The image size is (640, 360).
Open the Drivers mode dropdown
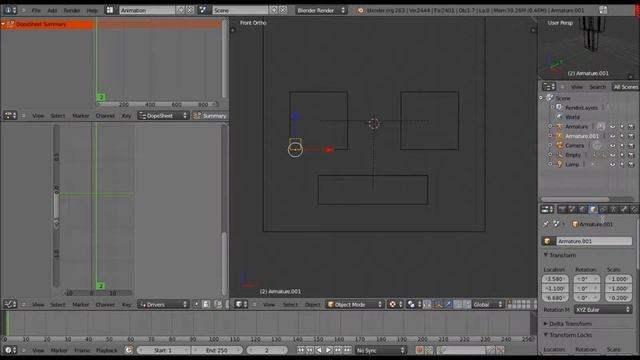[163, 304]
